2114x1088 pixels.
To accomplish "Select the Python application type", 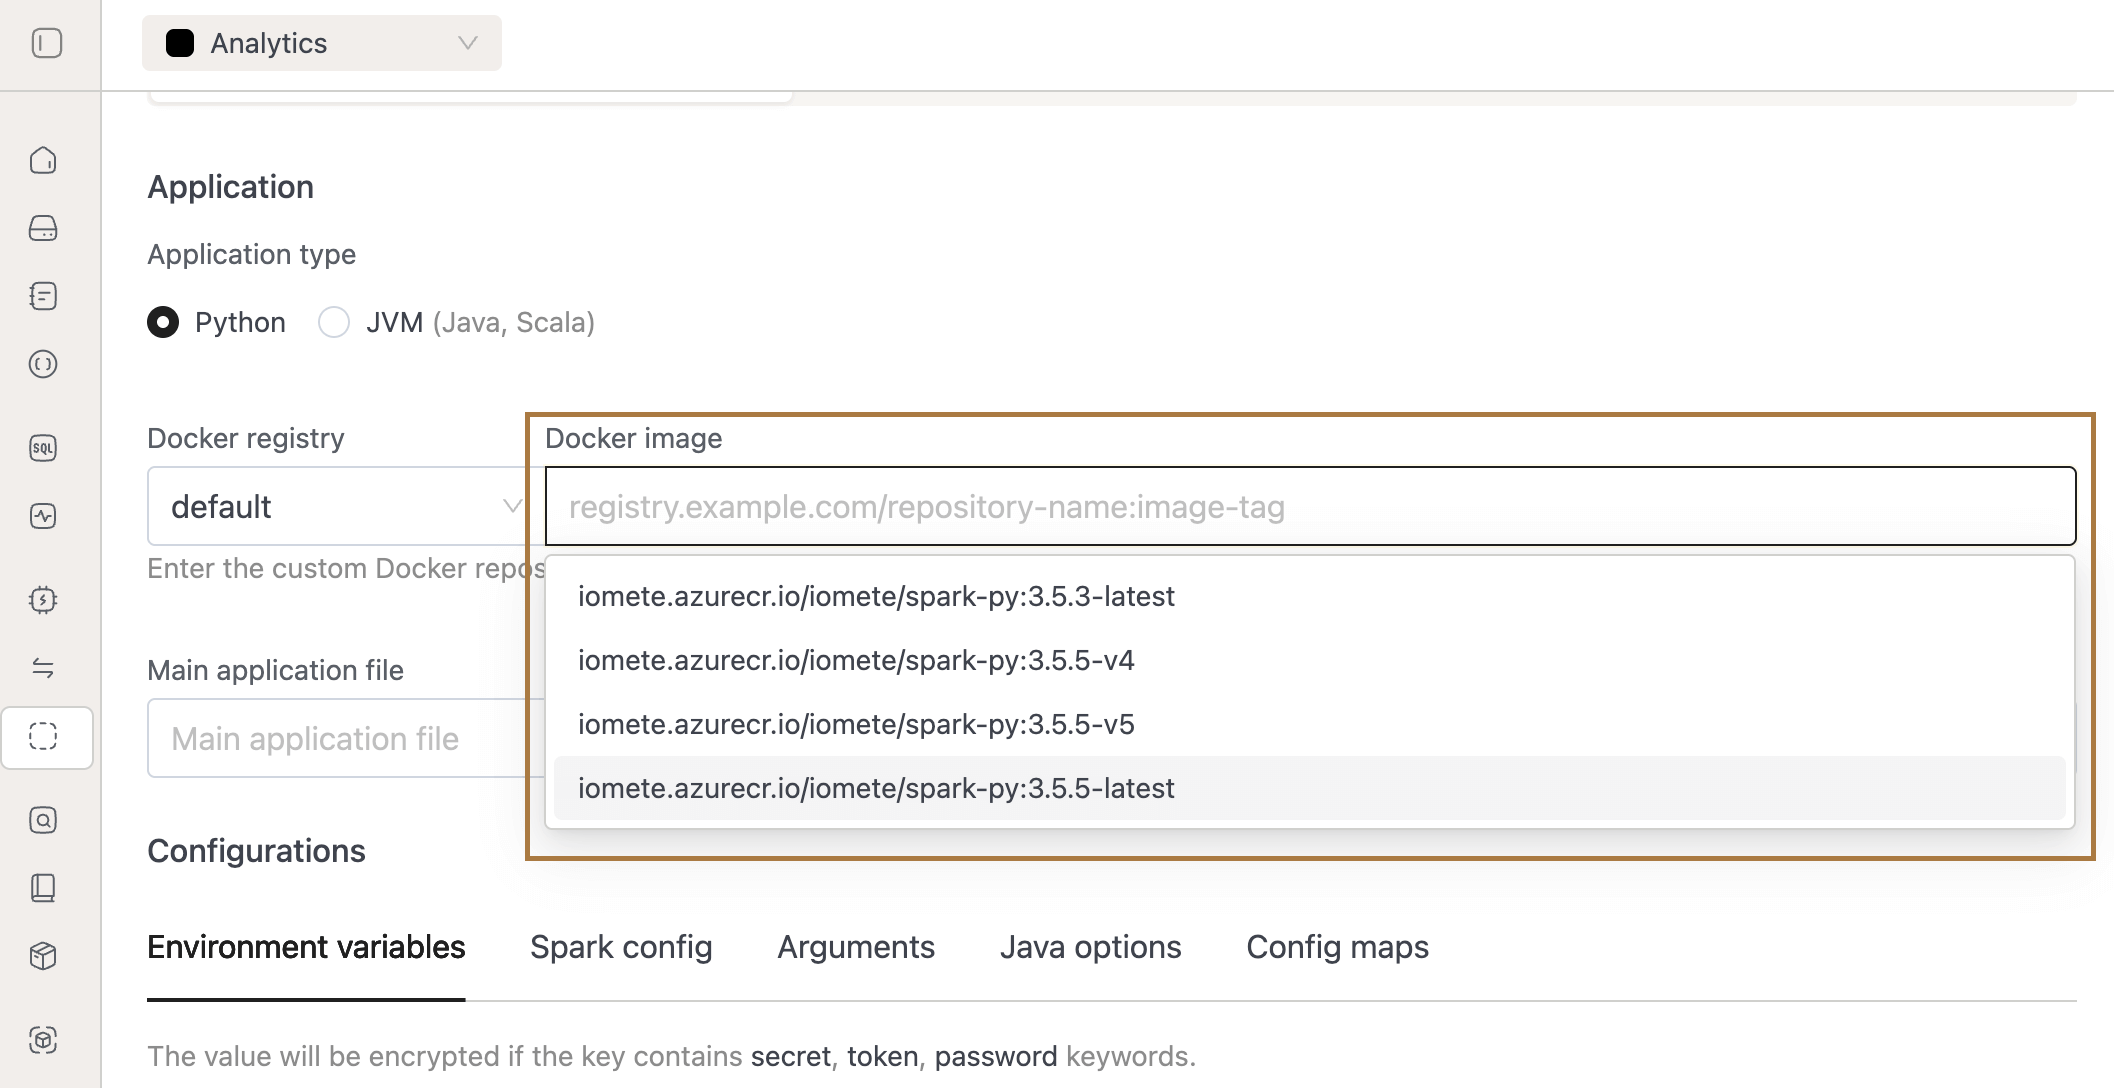I will click(163, 322).
